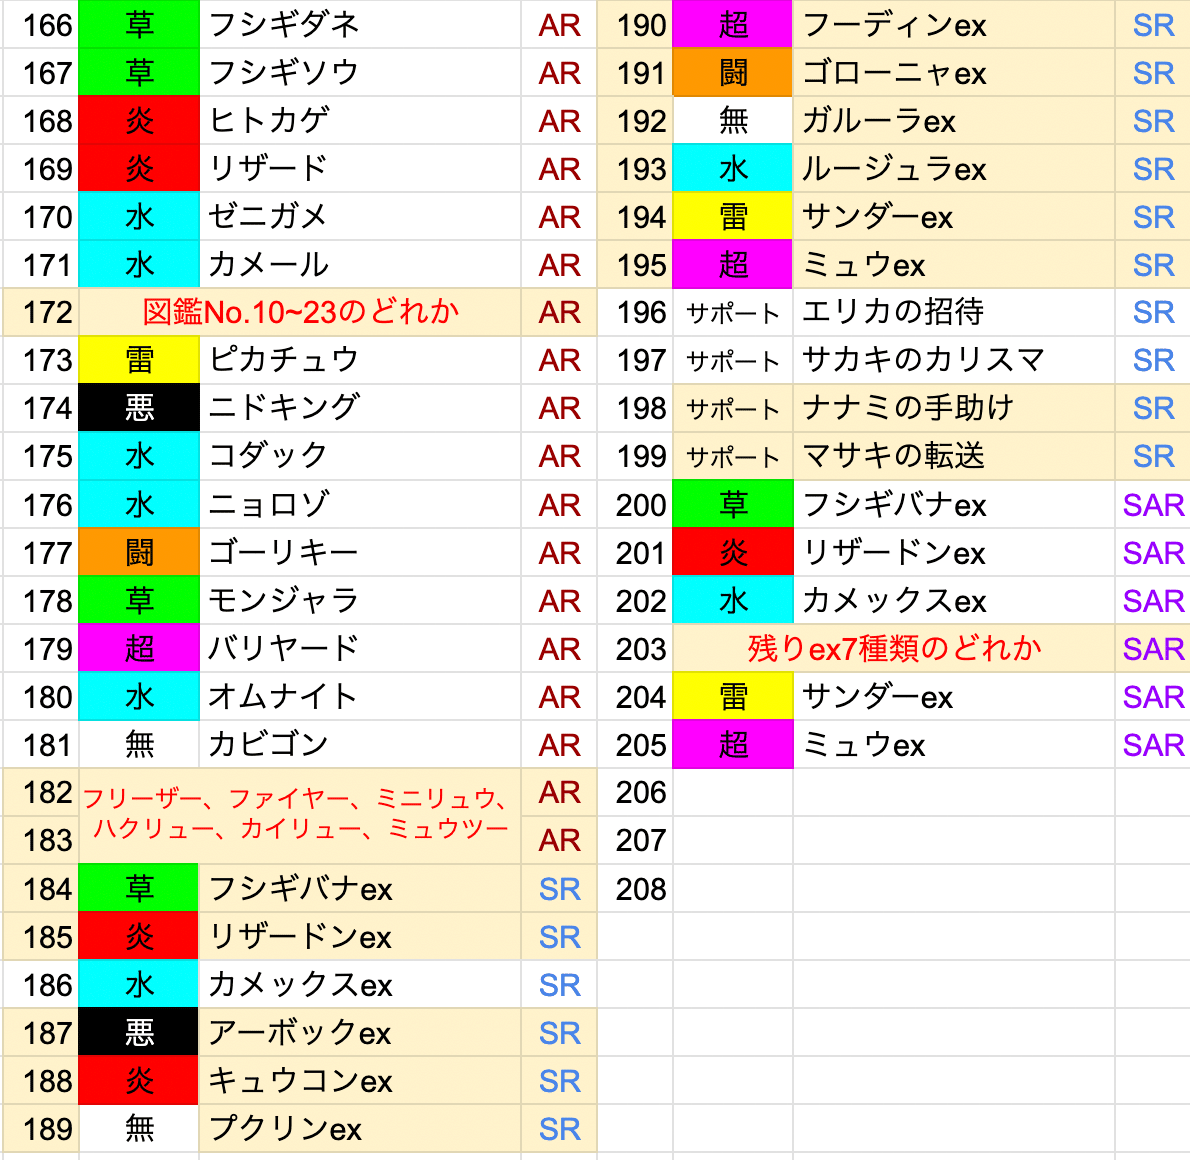This screenshot has height=1160, width=1190.
Task: Click the ゴローニャex cell
Action: coord(954,73)
